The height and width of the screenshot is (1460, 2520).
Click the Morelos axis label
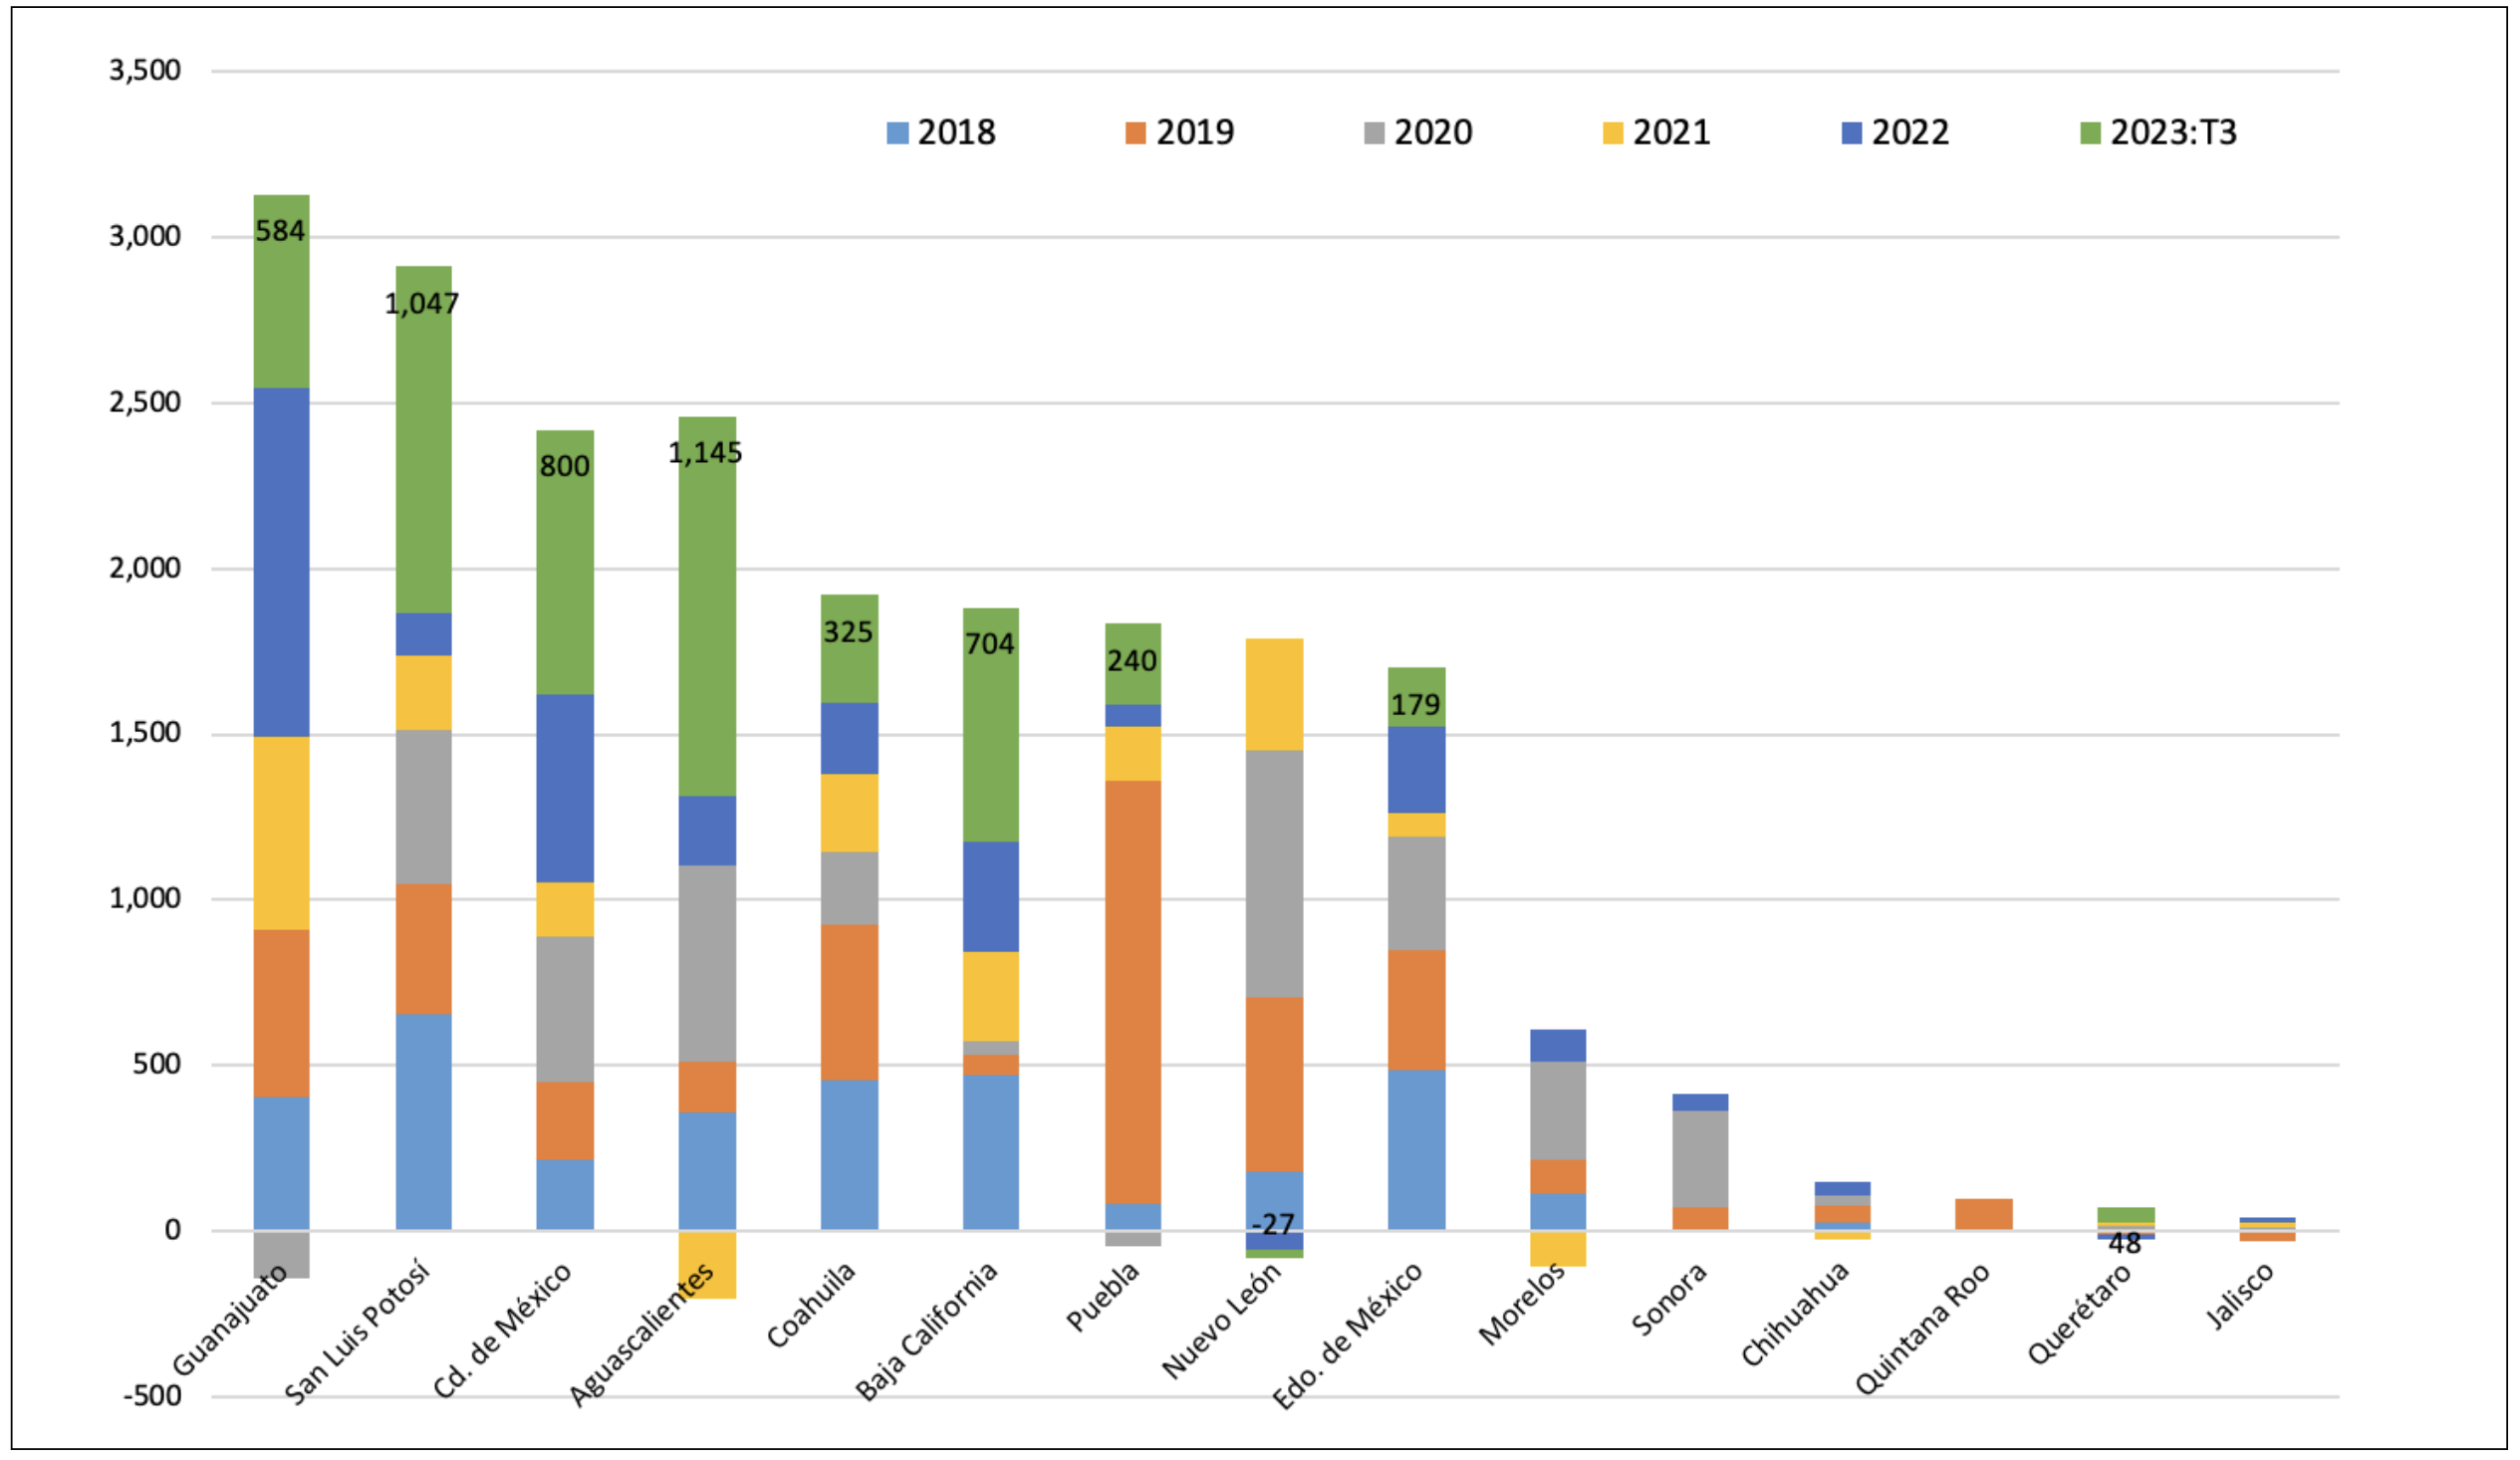point(1521,1303)
